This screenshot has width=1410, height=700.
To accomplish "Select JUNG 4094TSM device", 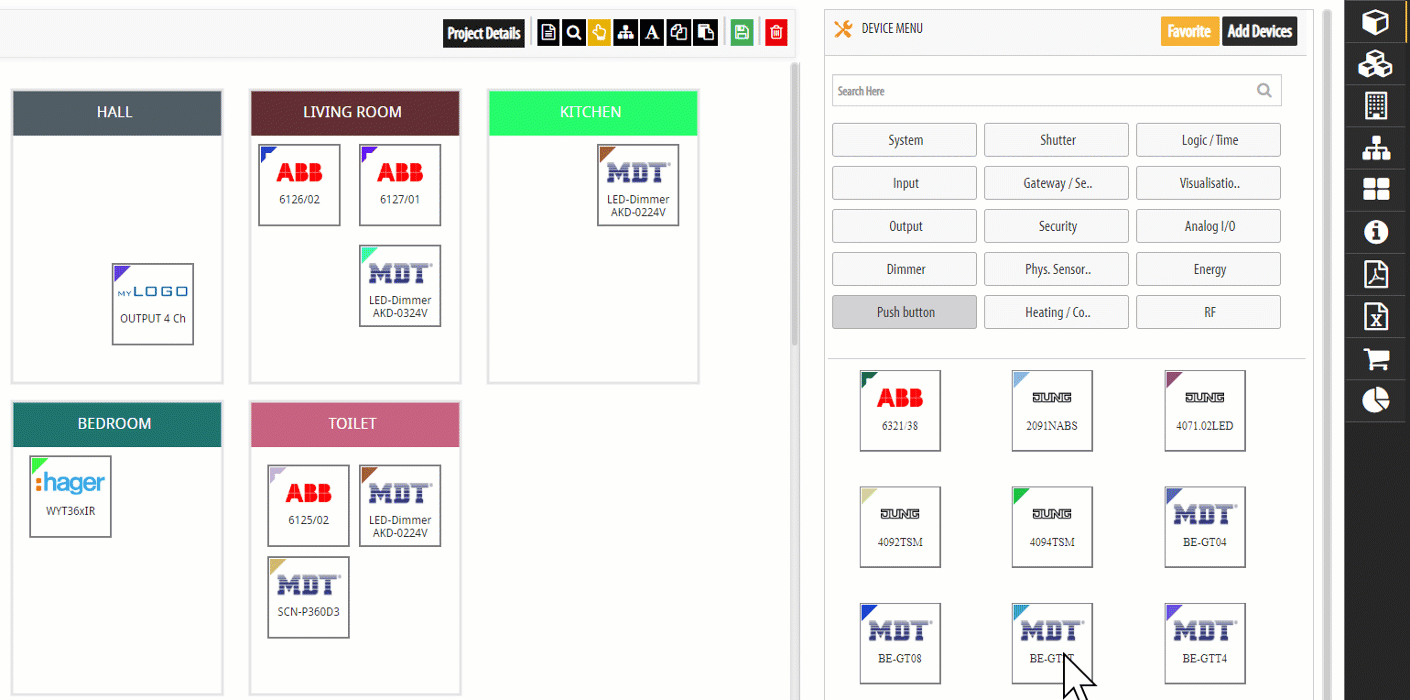I will point(1052,527).
